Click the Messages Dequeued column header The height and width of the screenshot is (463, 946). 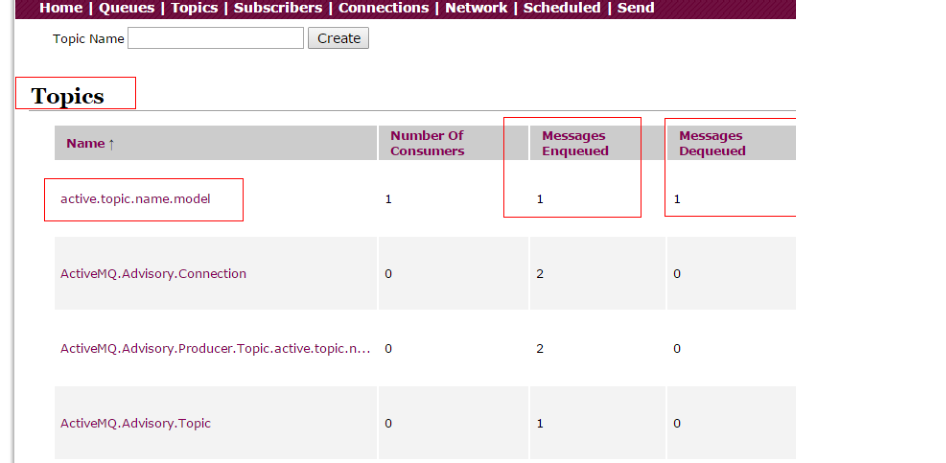(x=712, y=143)
